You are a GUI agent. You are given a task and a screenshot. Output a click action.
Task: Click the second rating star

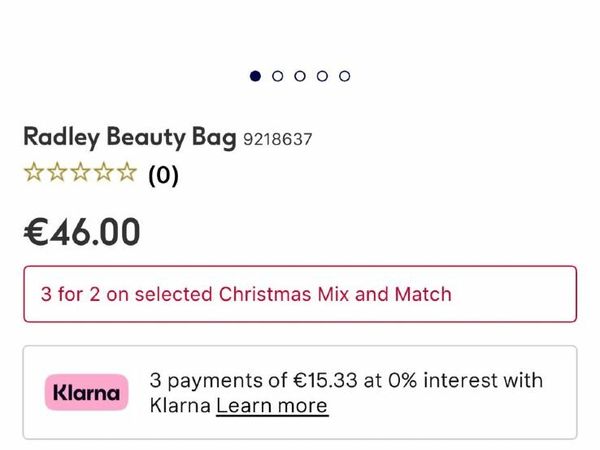point(57,173)
